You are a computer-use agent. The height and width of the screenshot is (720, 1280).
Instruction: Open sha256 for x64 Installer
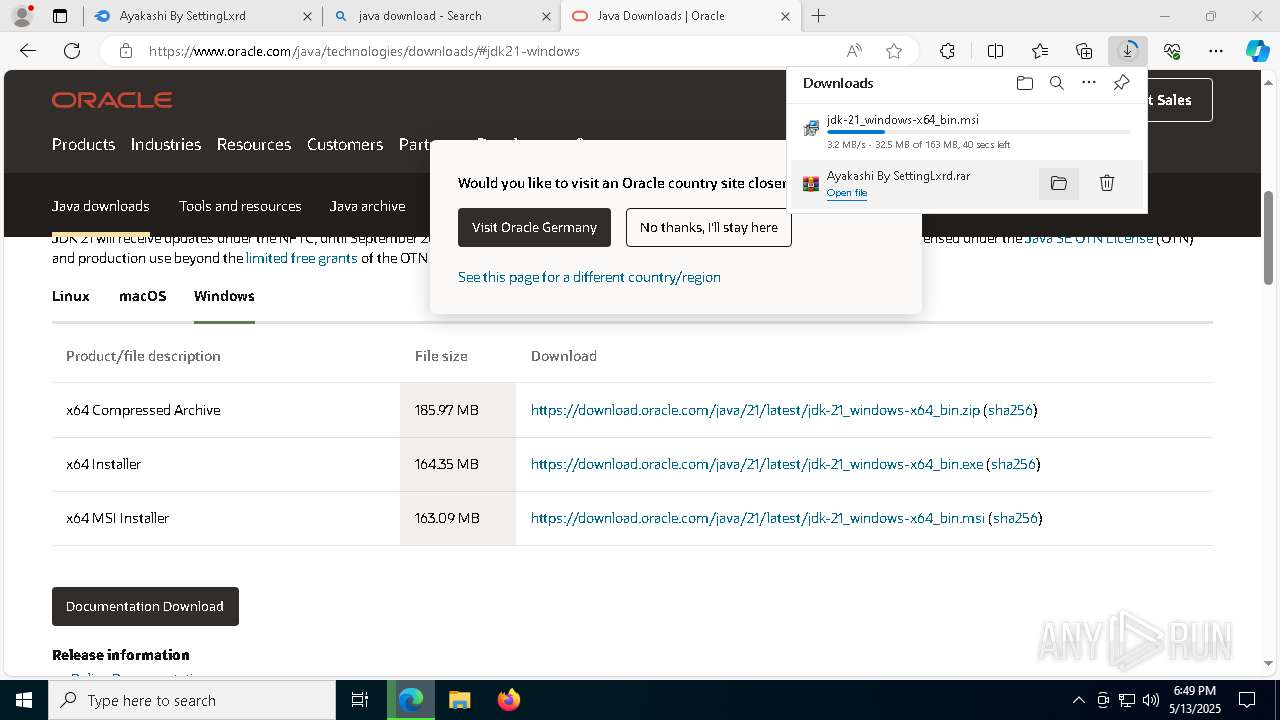coord(1013,464)
